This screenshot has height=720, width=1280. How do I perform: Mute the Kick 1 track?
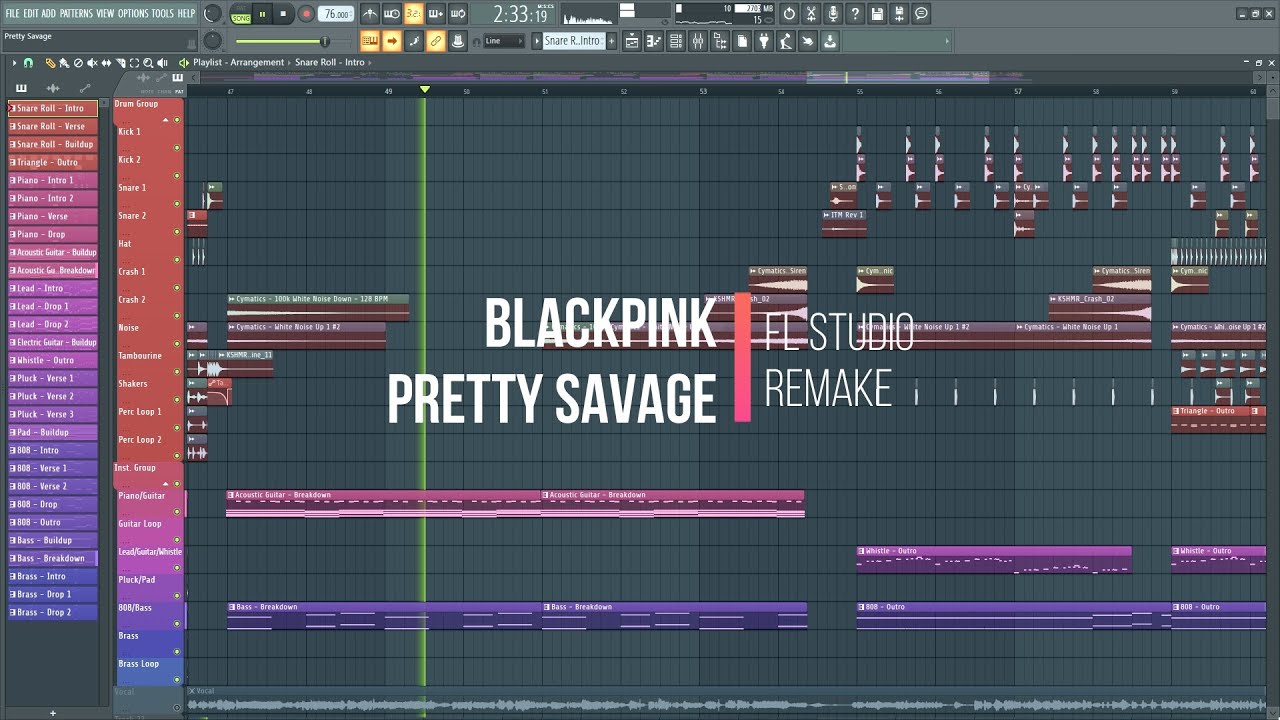[177, 148]
